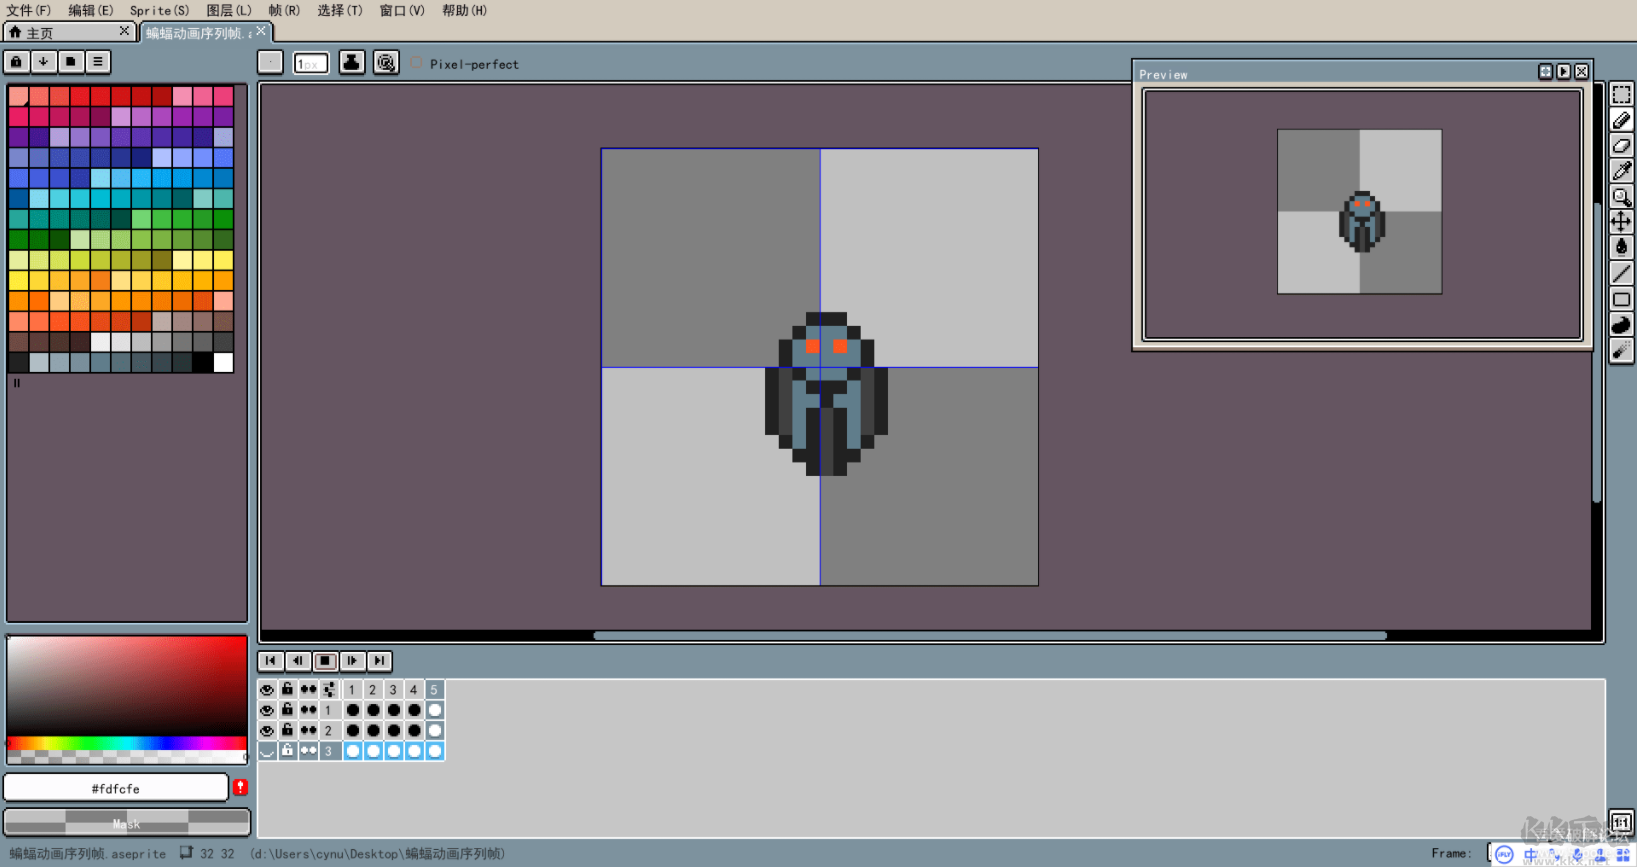Screen dimensions: 1637x868
Task: Switch to the 主页 home tab
Action: point(60,33)
